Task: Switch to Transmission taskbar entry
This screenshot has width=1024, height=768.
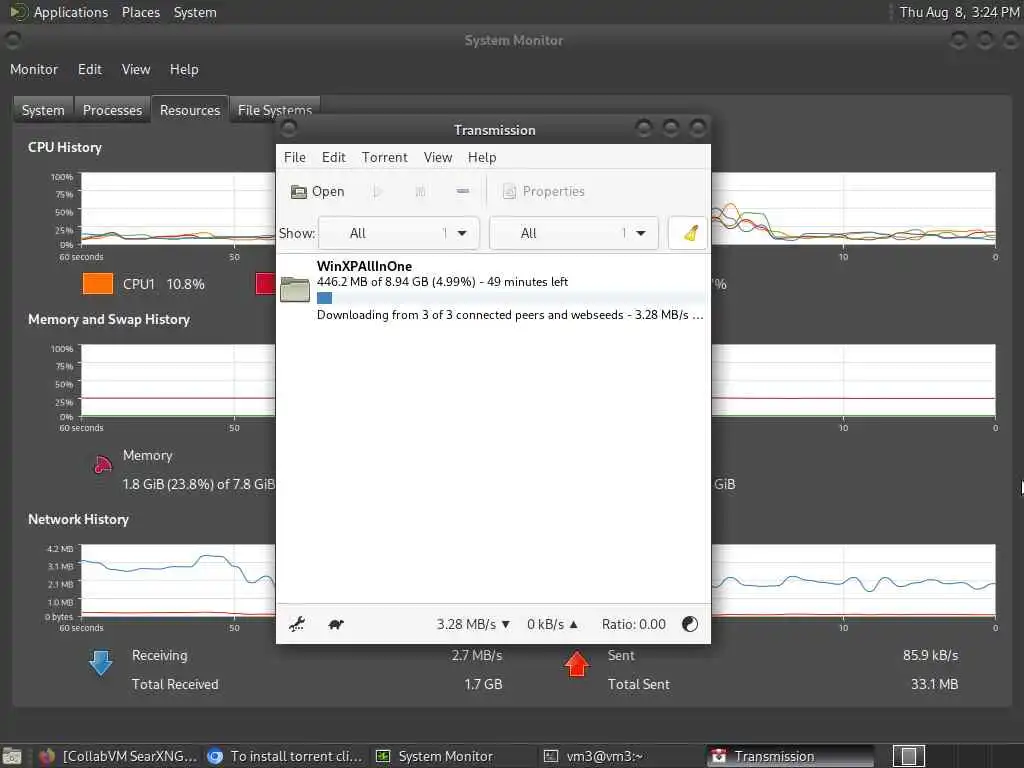Action: 790,756
